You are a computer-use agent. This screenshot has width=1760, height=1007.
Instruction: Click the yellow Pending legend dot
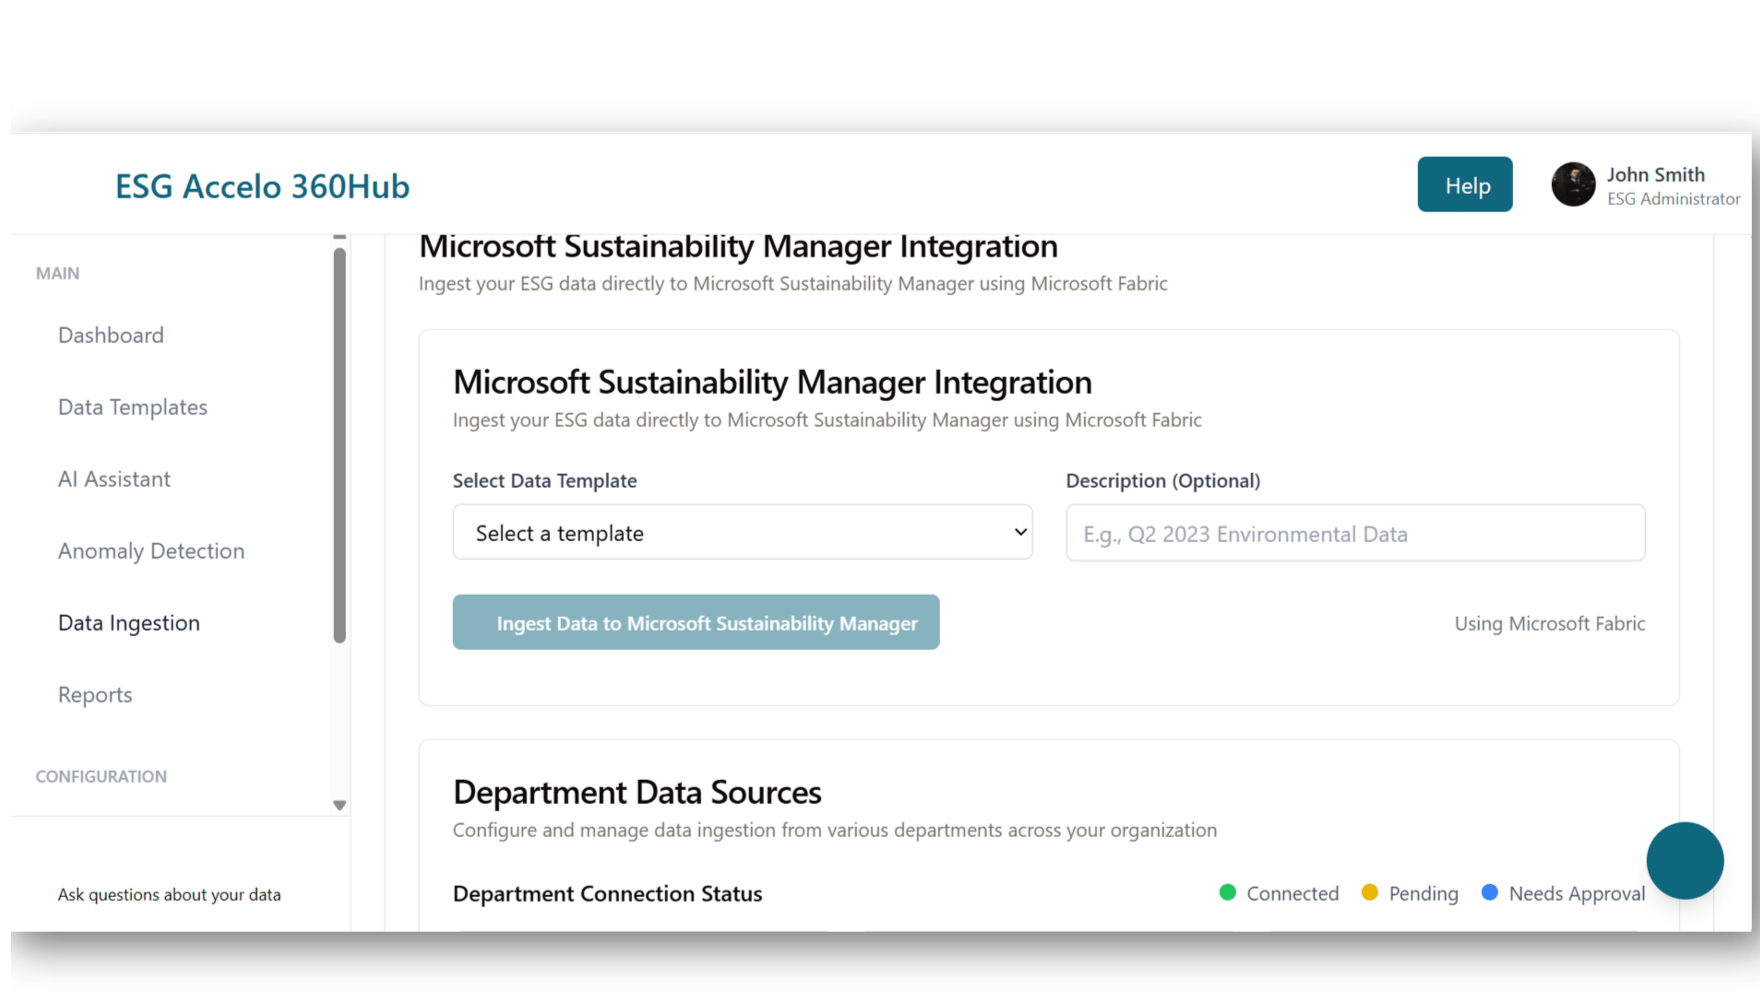[x=1370, y=892]
